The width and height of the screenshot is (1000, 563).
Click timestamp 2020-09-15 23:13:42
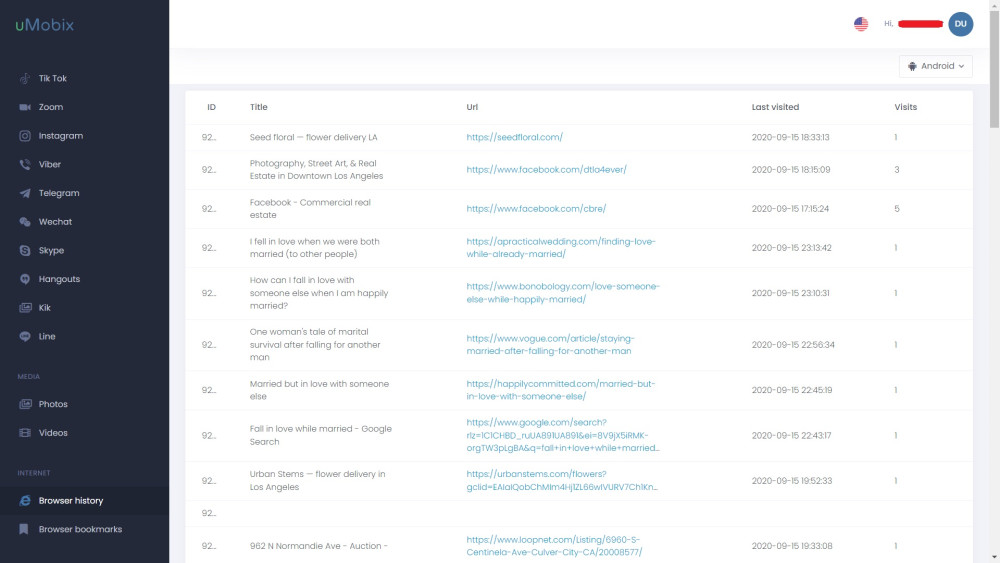tap(791, 247)
